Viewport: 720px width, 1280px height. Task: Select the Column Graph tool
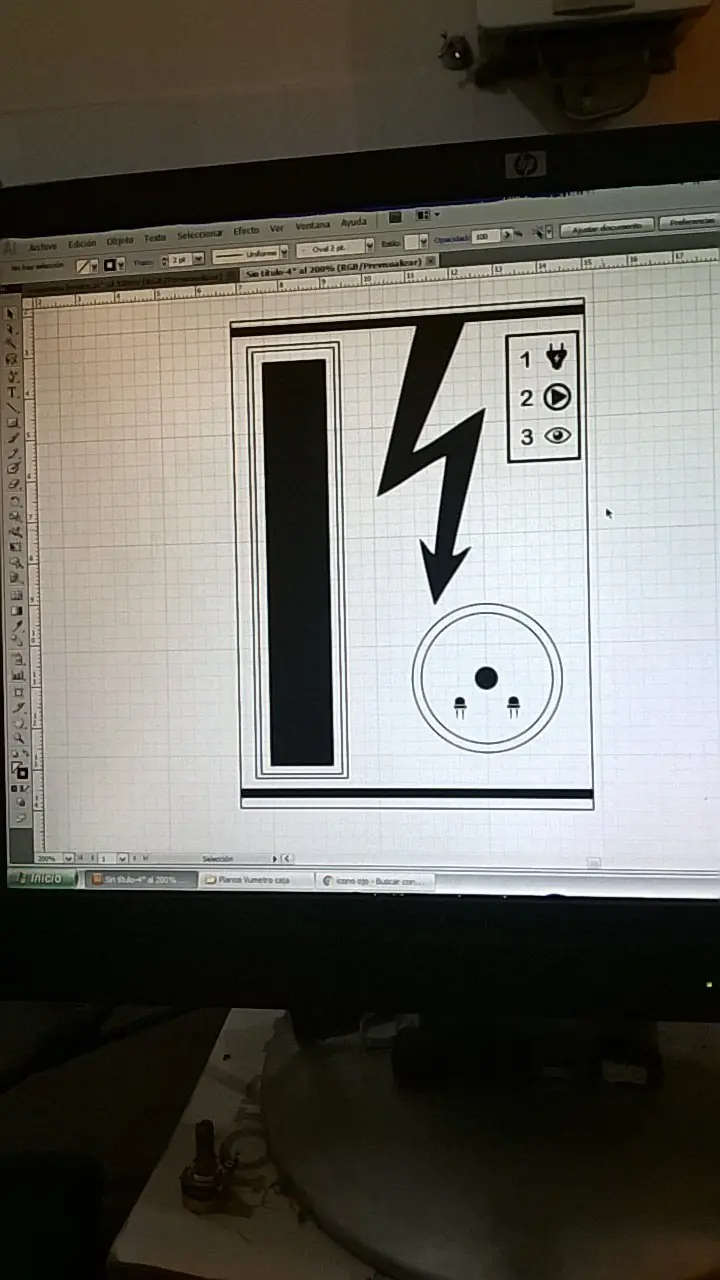tap(18, 674)
